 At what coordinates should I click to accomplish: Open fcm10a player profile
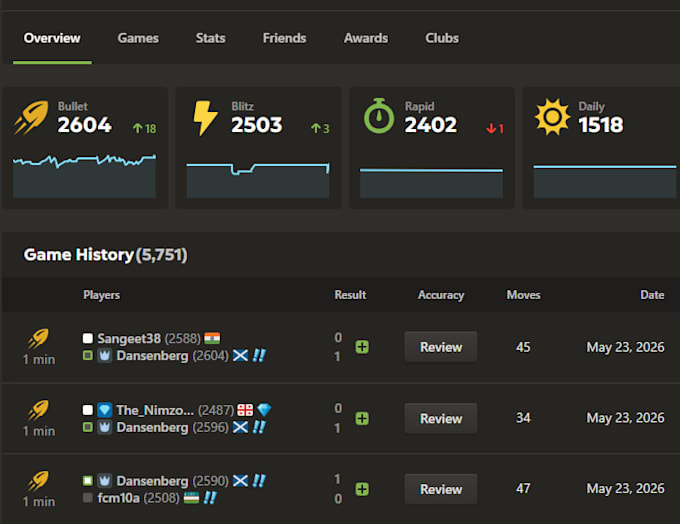click(x=118, y=498)
